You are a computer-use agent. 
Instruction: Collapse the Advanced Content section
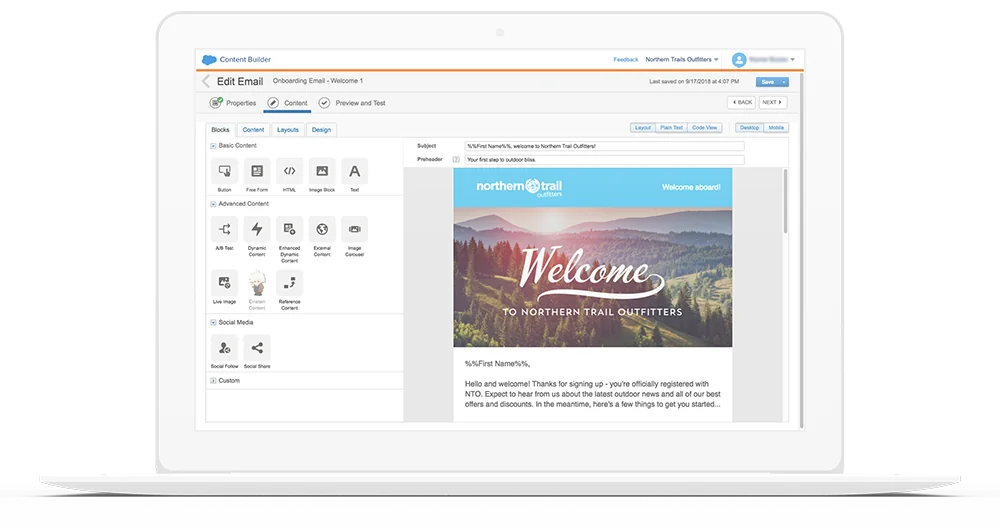[213, 204]
